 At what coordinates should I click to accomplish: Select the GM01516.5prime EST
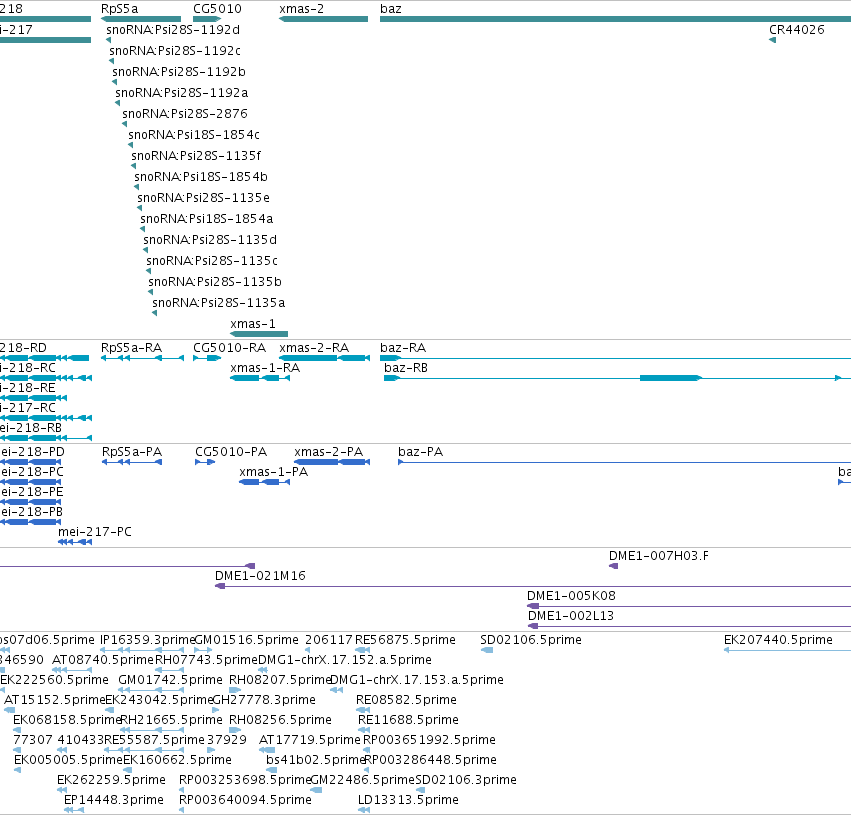pyautogui.click(x=203, y=650)
